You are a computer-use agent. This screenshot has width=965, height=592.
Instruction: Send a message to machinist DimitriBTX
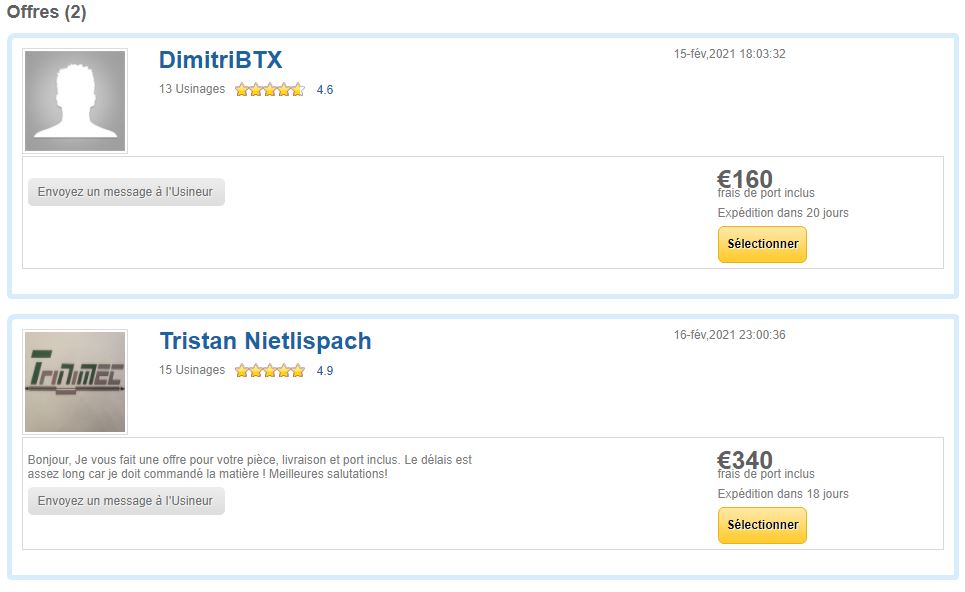126,192
